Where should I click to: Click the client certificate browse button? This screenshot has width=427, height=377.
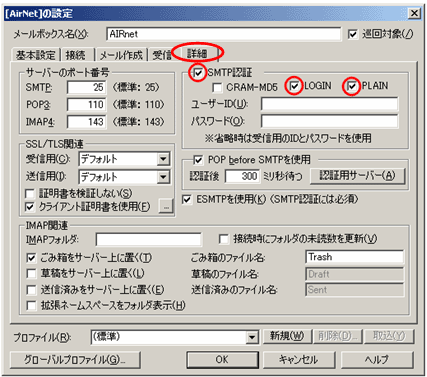166,206
